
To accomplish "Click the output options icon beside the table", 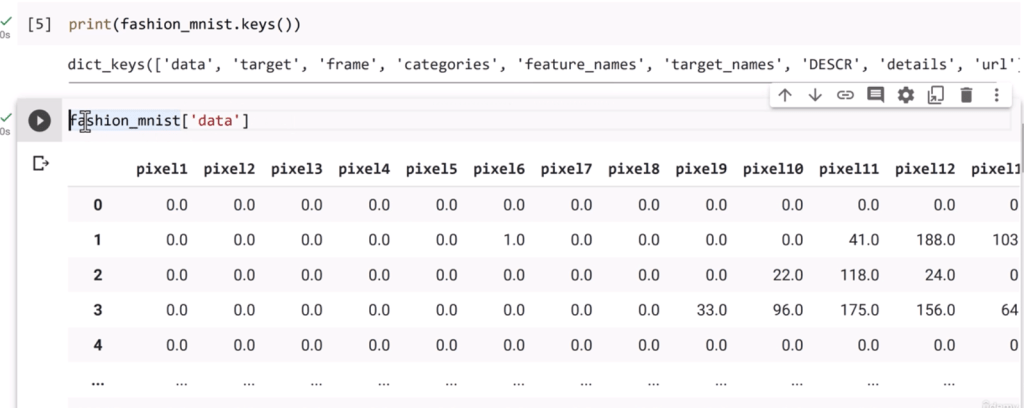I will 41,163.
